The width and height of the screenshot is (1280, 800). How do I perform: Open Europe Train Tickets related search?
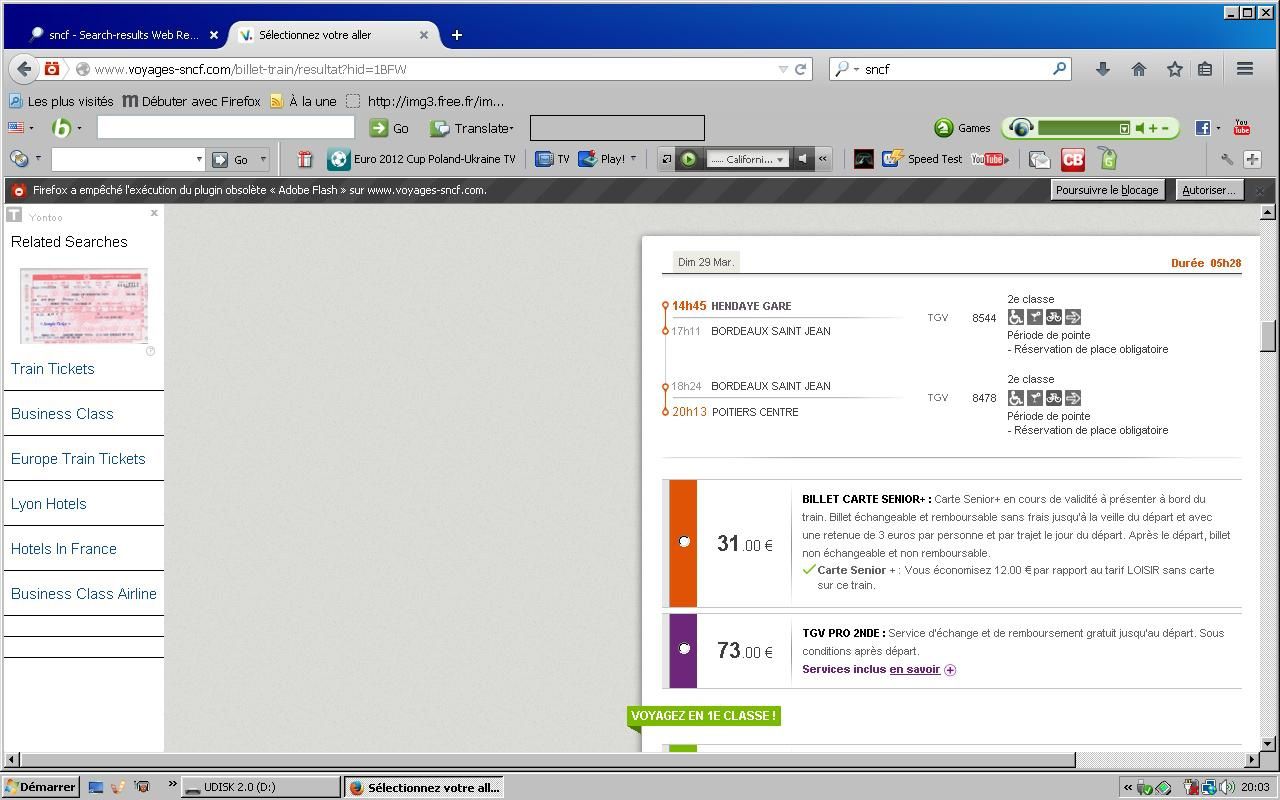pyautogui.click(x=78, y=459)
